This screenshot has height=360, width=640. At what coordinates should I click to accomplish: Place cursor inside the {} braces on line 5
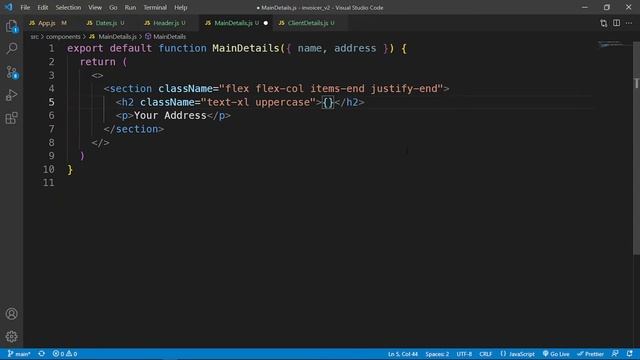[328, 102]
